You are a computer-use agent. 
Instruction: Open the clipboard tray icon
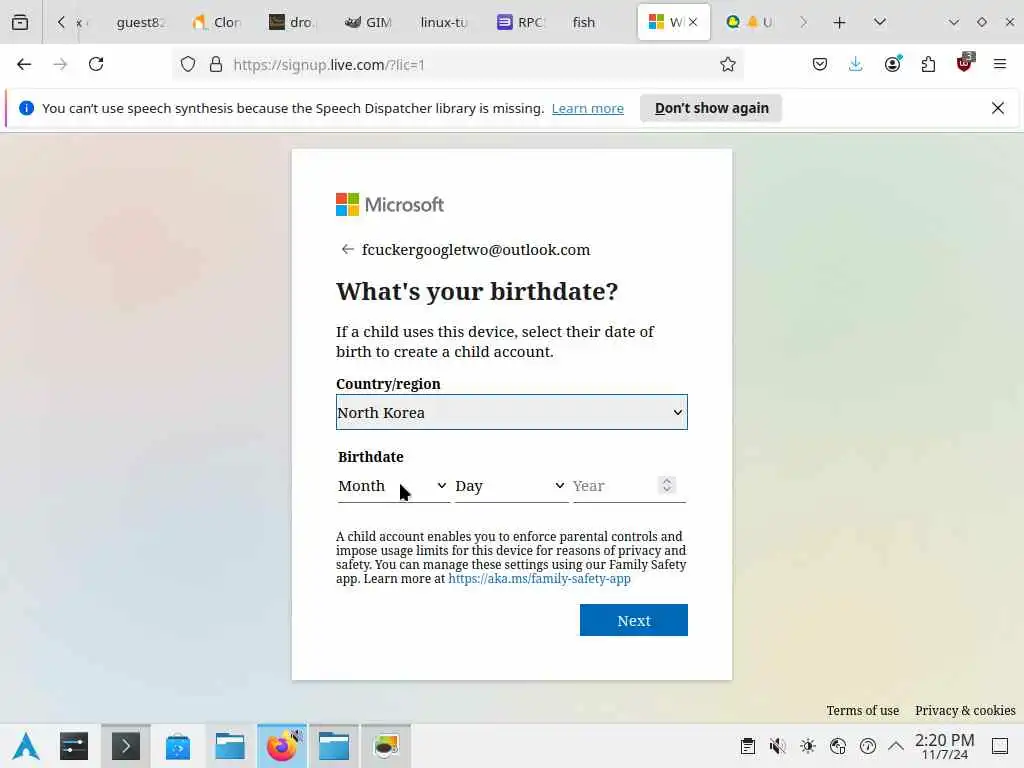[x=748, y=746]
